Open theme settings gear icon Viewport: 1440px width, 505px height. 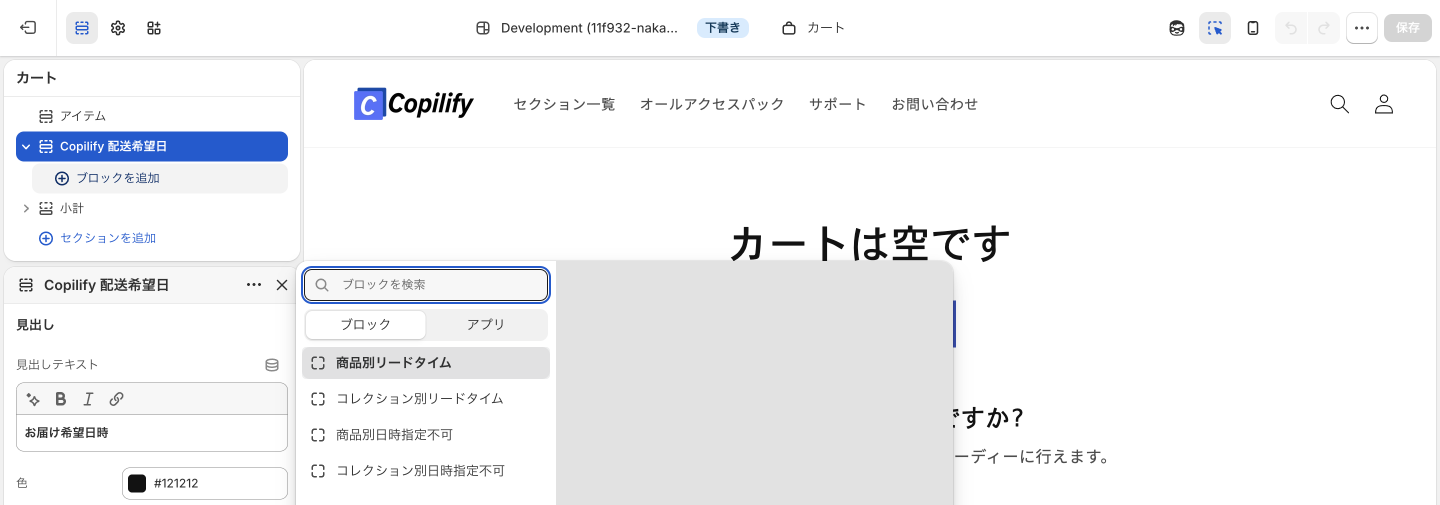(118, 28)
